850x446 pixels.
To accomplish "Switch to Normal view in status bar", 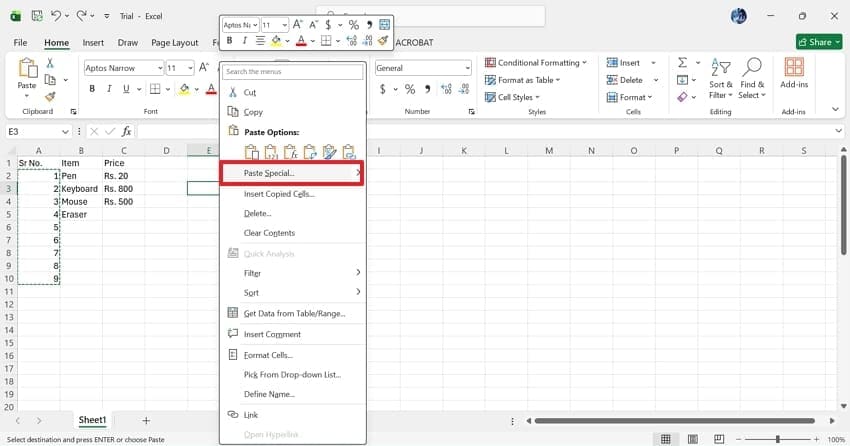I will (x=665, y=439).
